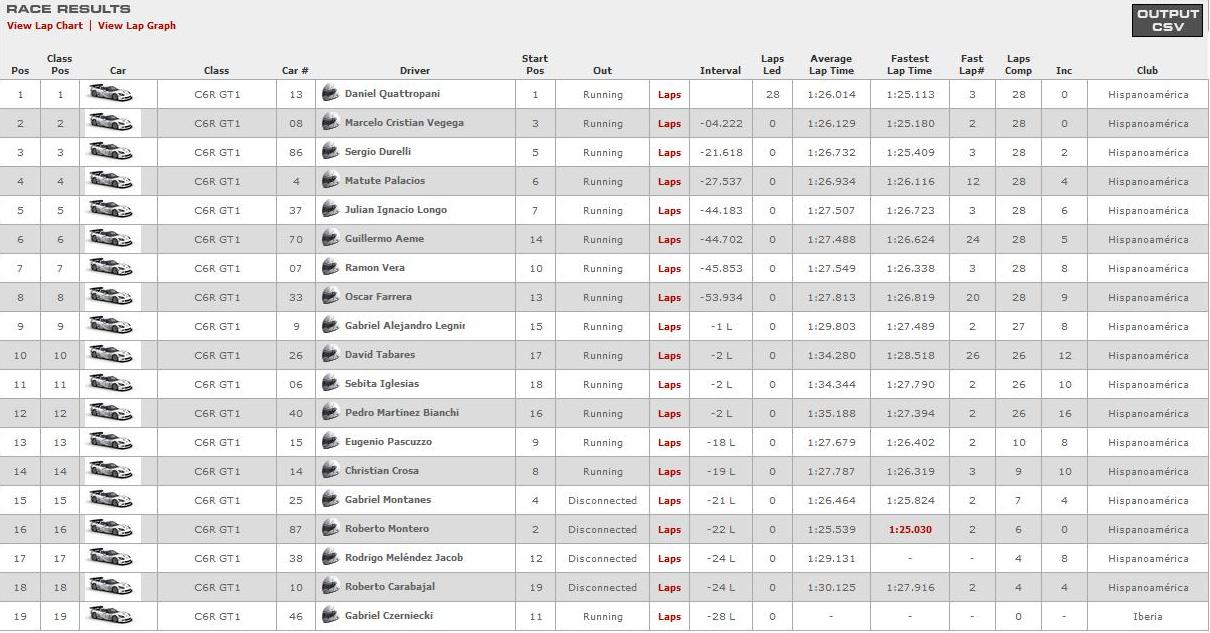The height and width of the screenshot is (633, 1210).
Task: Open Laps link for Guillermo Aeme
Action: pyautogui.click(x=669, y=240)
